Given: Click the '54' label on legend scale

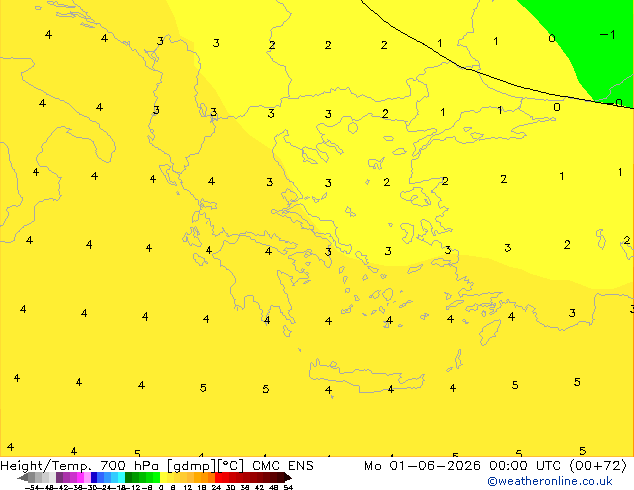Looking at the screenshot, I should tap(288, 487).
